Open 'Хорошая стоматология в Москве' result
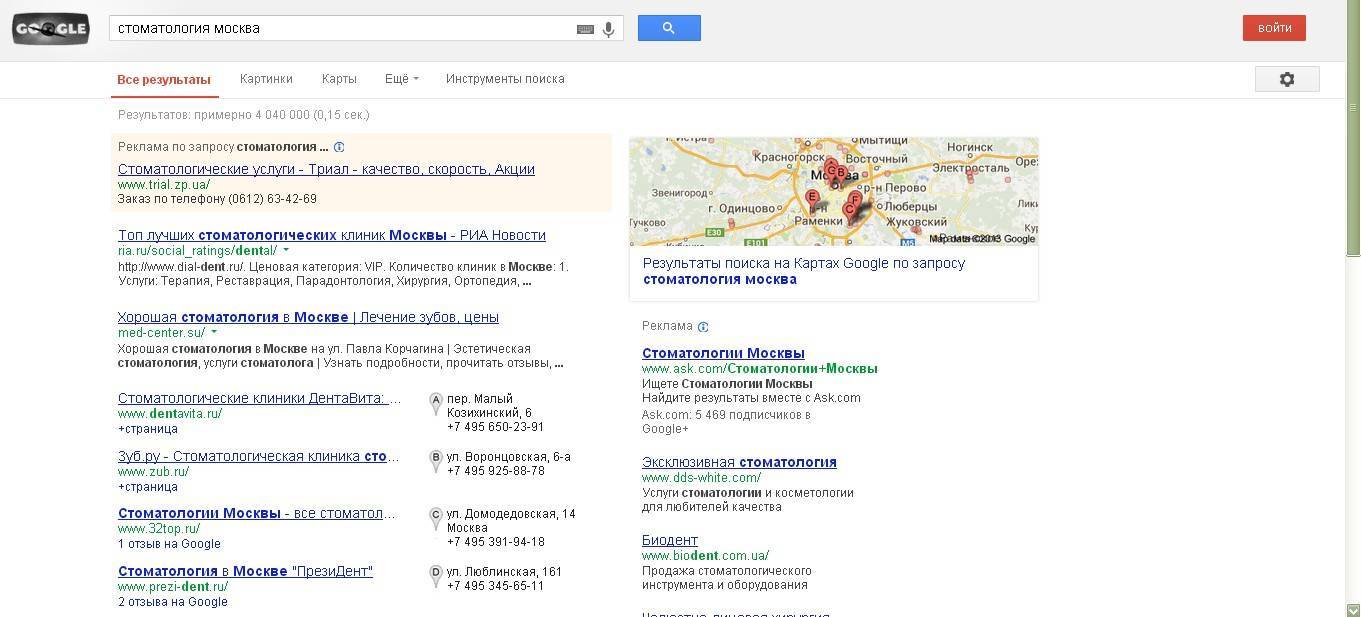The height and width of the screenshot is (617, 1361). tap(308, 317)
